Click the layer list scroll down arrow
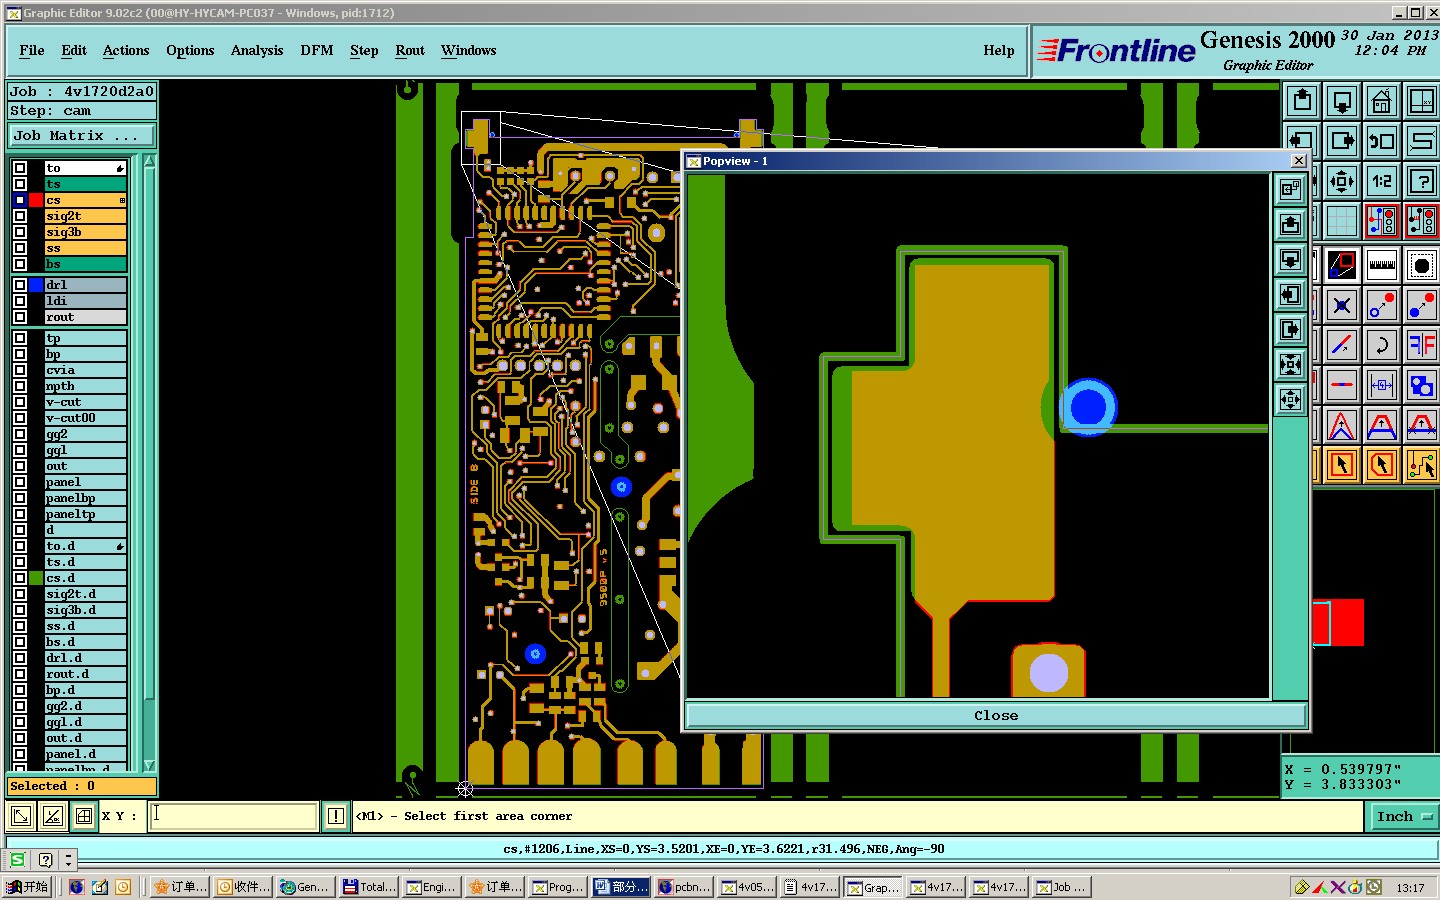 point(150,765)
